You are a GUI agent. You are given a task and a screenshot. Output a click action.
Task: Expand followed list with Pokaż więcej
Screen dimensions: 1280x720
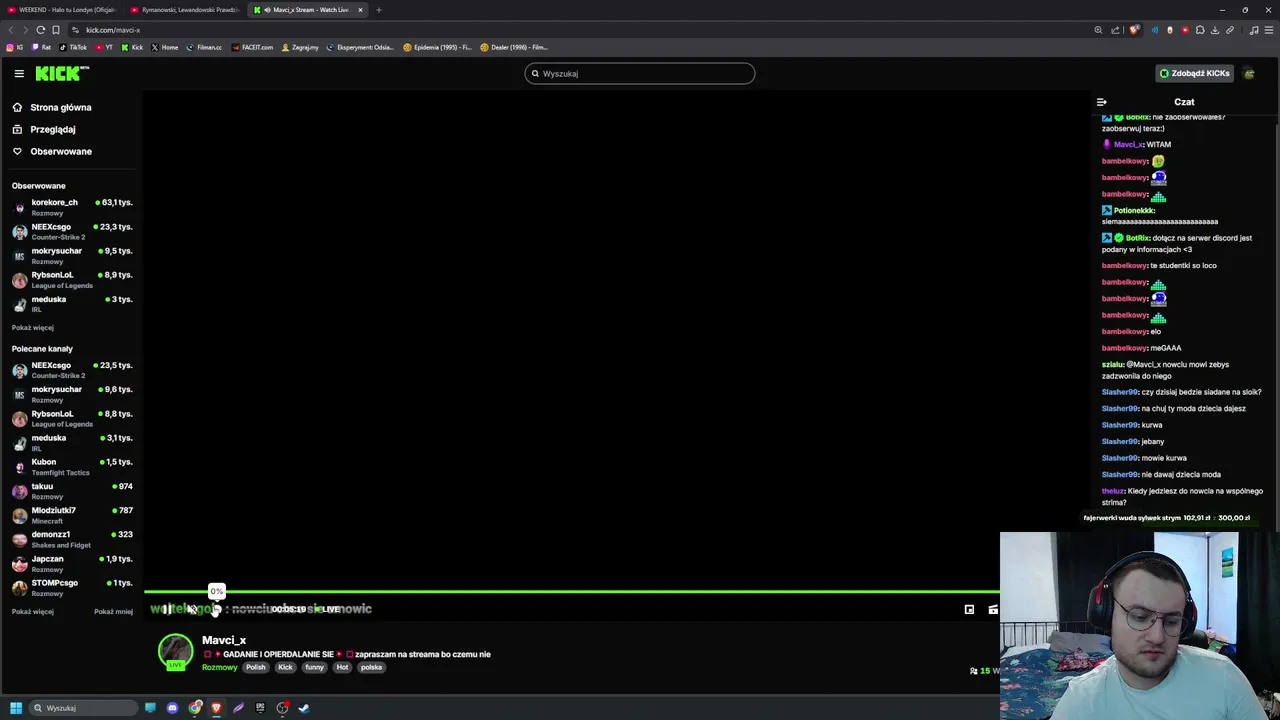(33, 328)
